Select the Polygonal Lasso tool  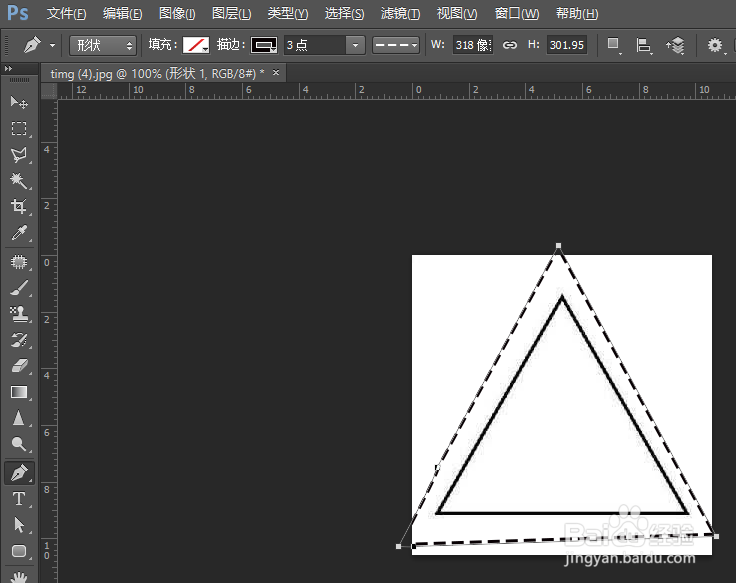(x=19, y=154)
